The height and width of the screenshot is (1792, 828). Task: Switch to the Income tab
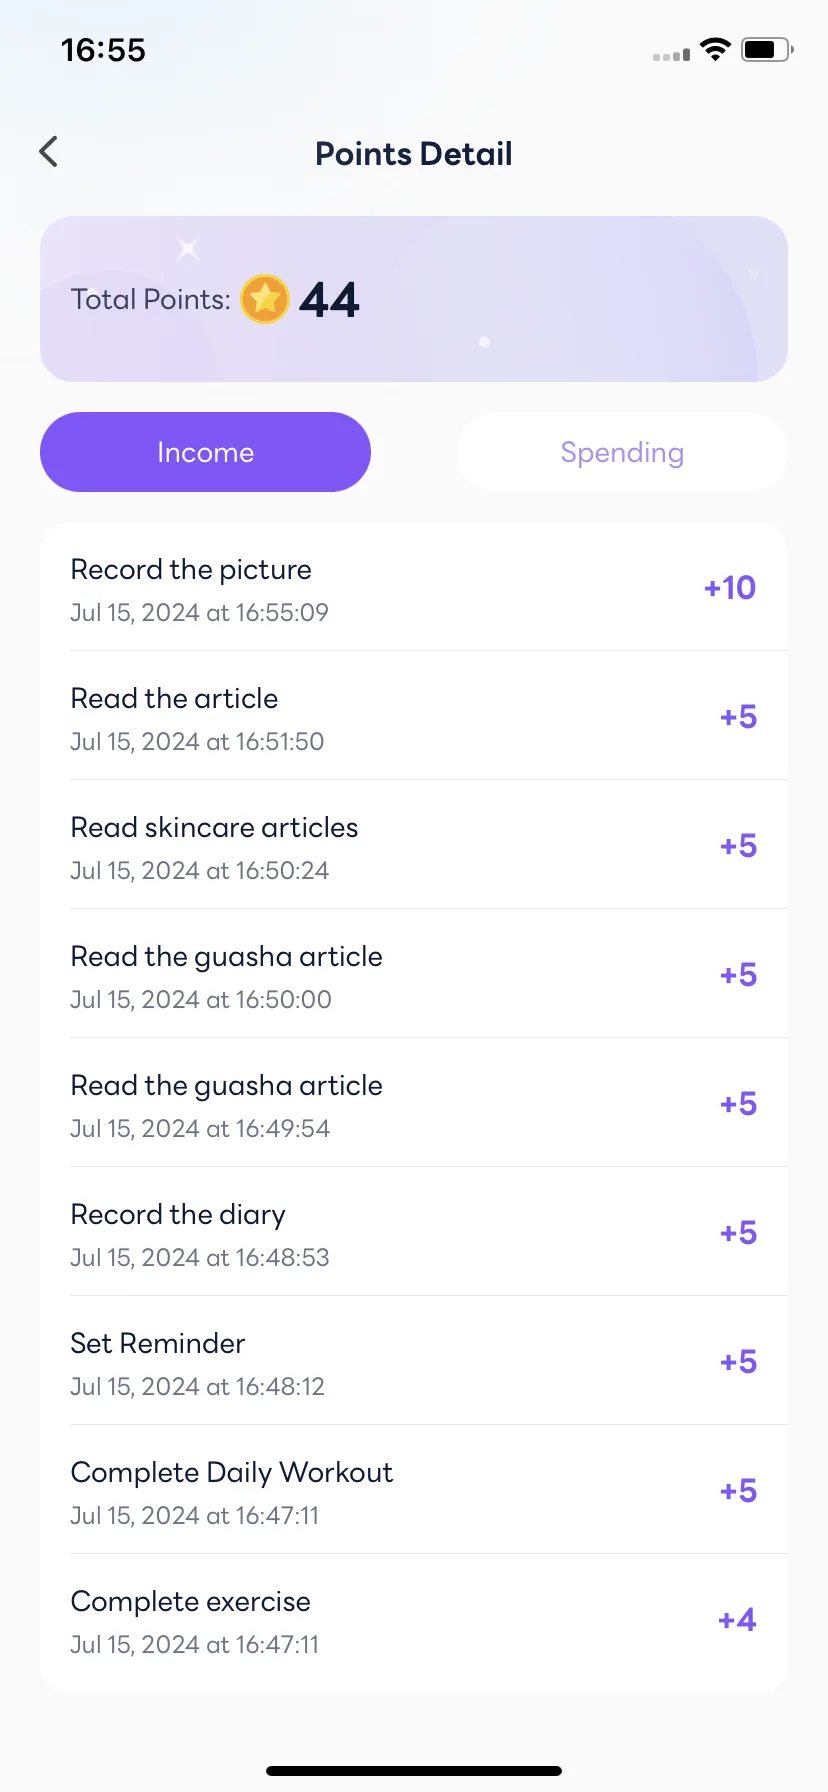[205, 452]
